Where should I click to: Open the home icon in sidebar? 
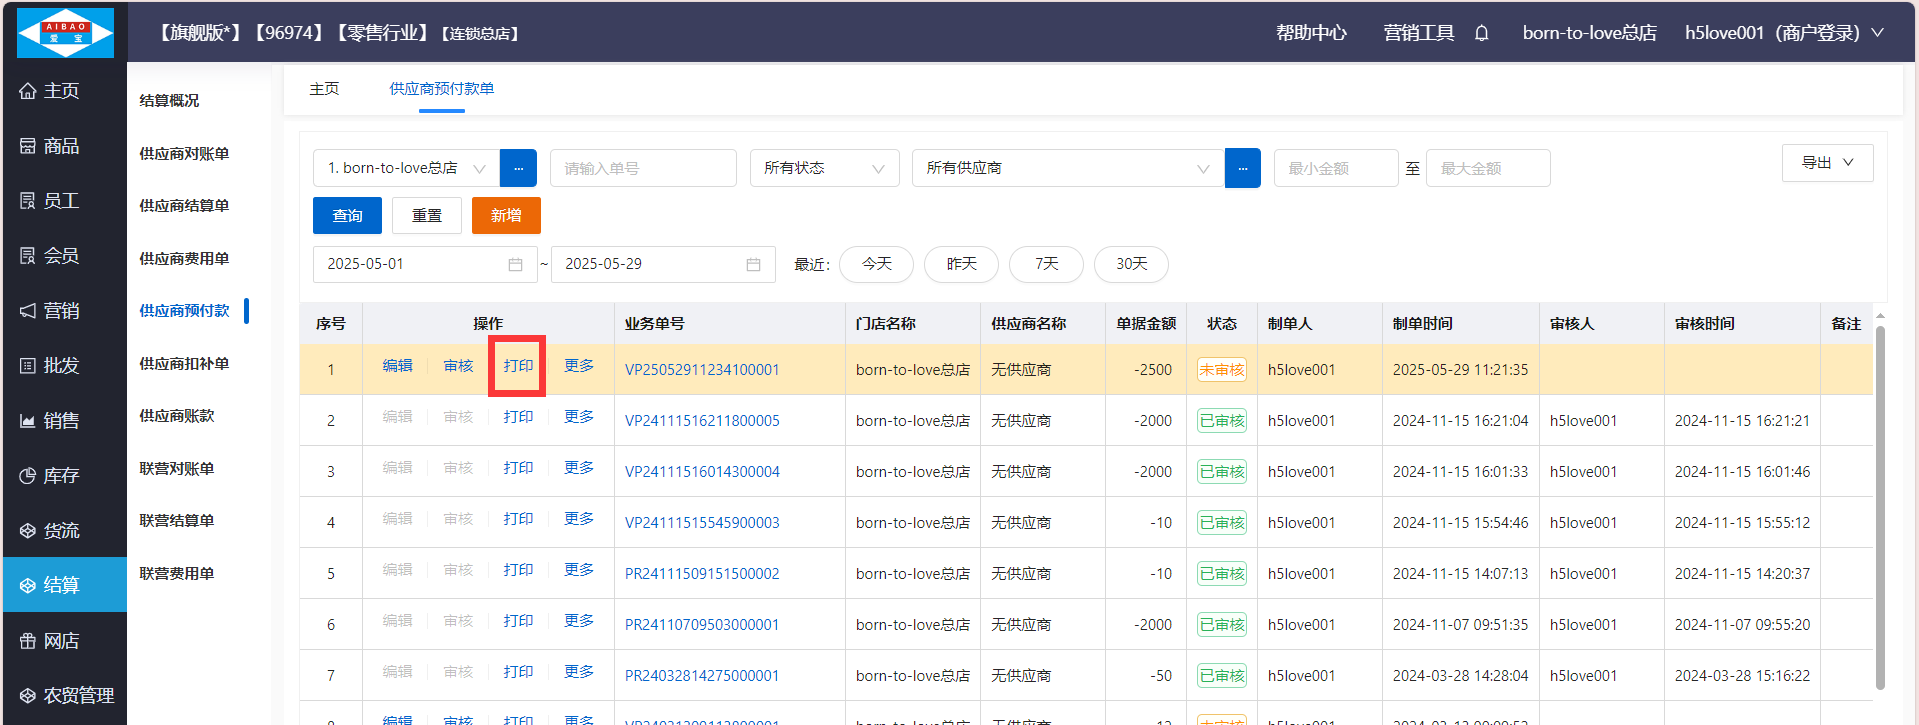point(28,91)
